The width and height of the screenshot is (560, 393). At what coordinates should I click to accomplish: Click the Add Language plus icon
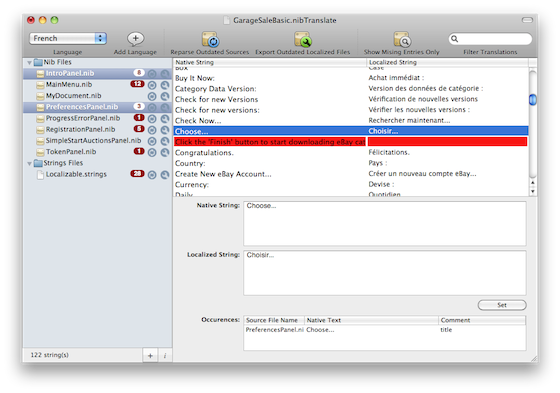coord(135,38)
